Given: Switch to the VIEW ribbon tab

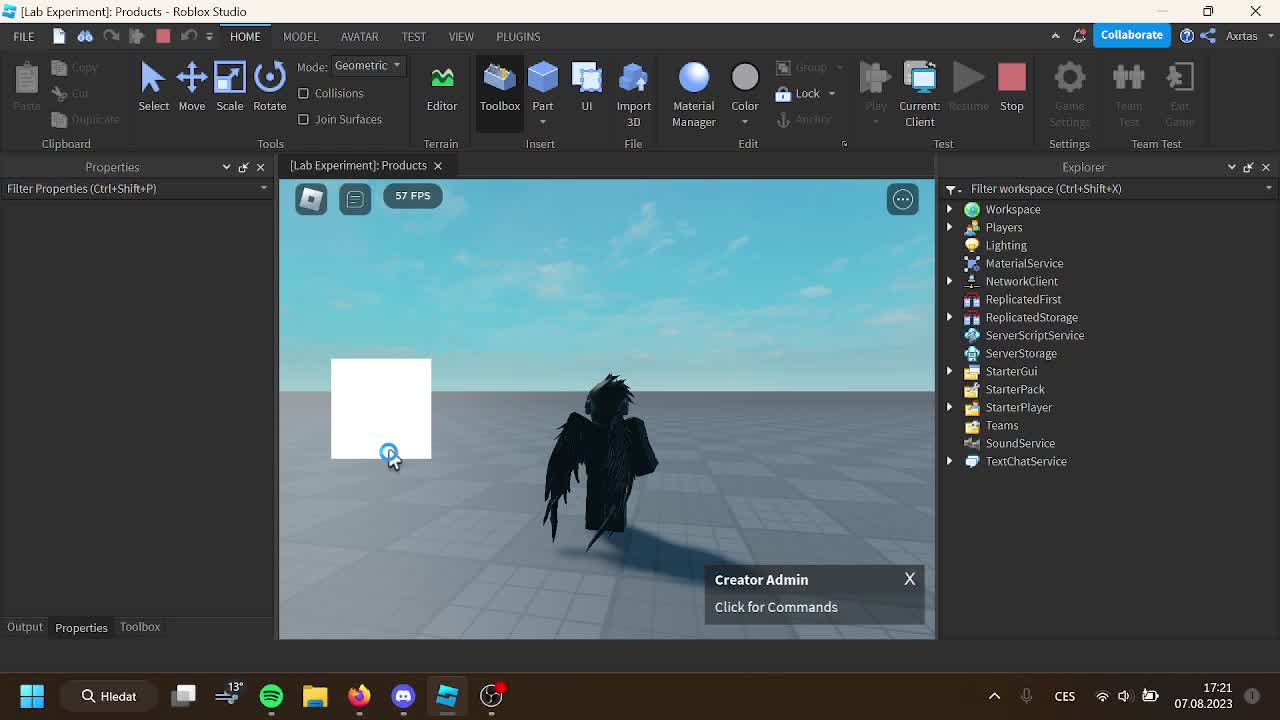Looking at the screenshot, I should click(461, 36).
